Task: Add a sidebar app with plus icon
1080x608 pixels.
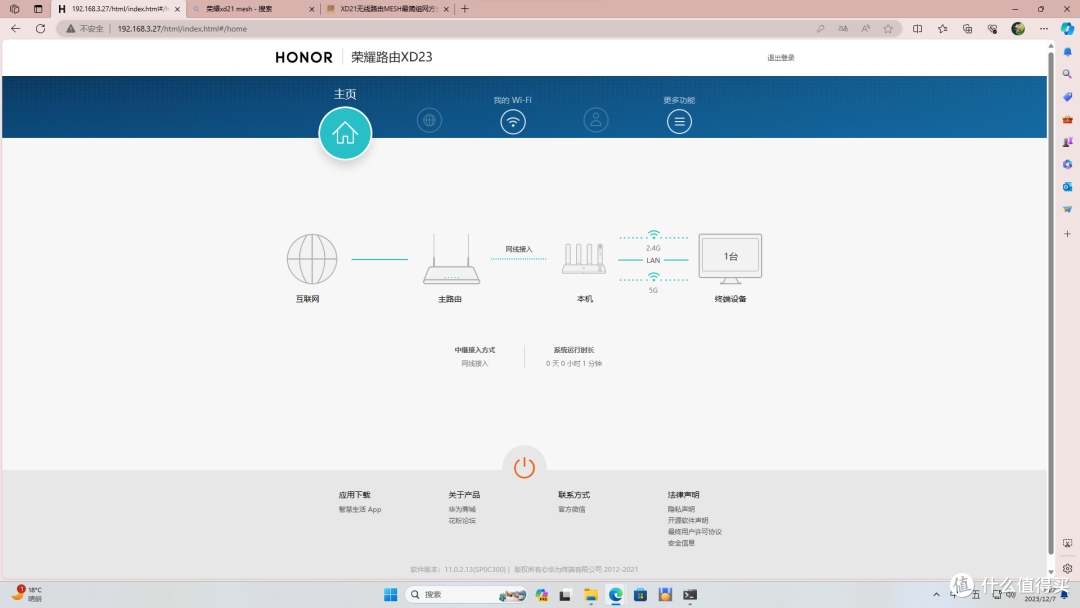Action: pos(1067,234)
